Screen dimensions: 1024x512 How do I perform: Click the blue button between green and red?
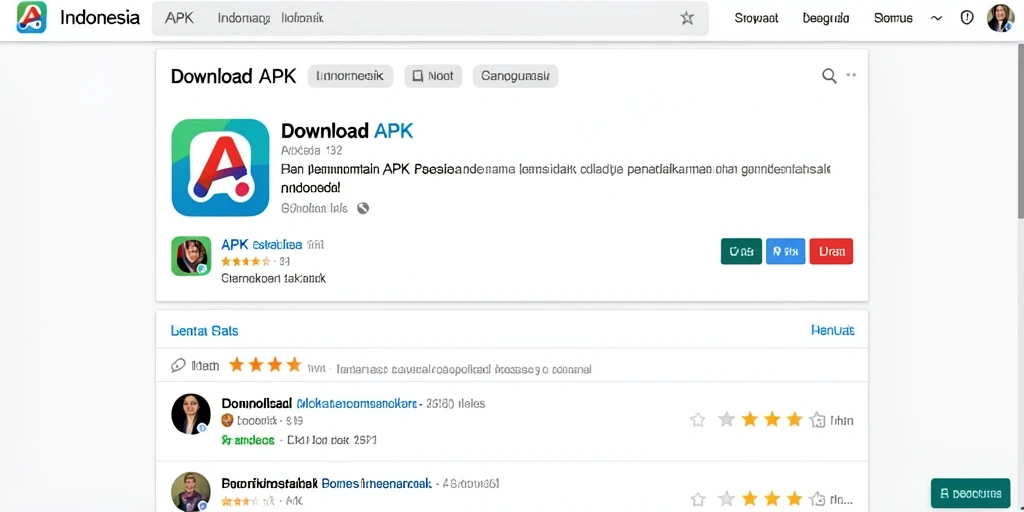point(786,251)
